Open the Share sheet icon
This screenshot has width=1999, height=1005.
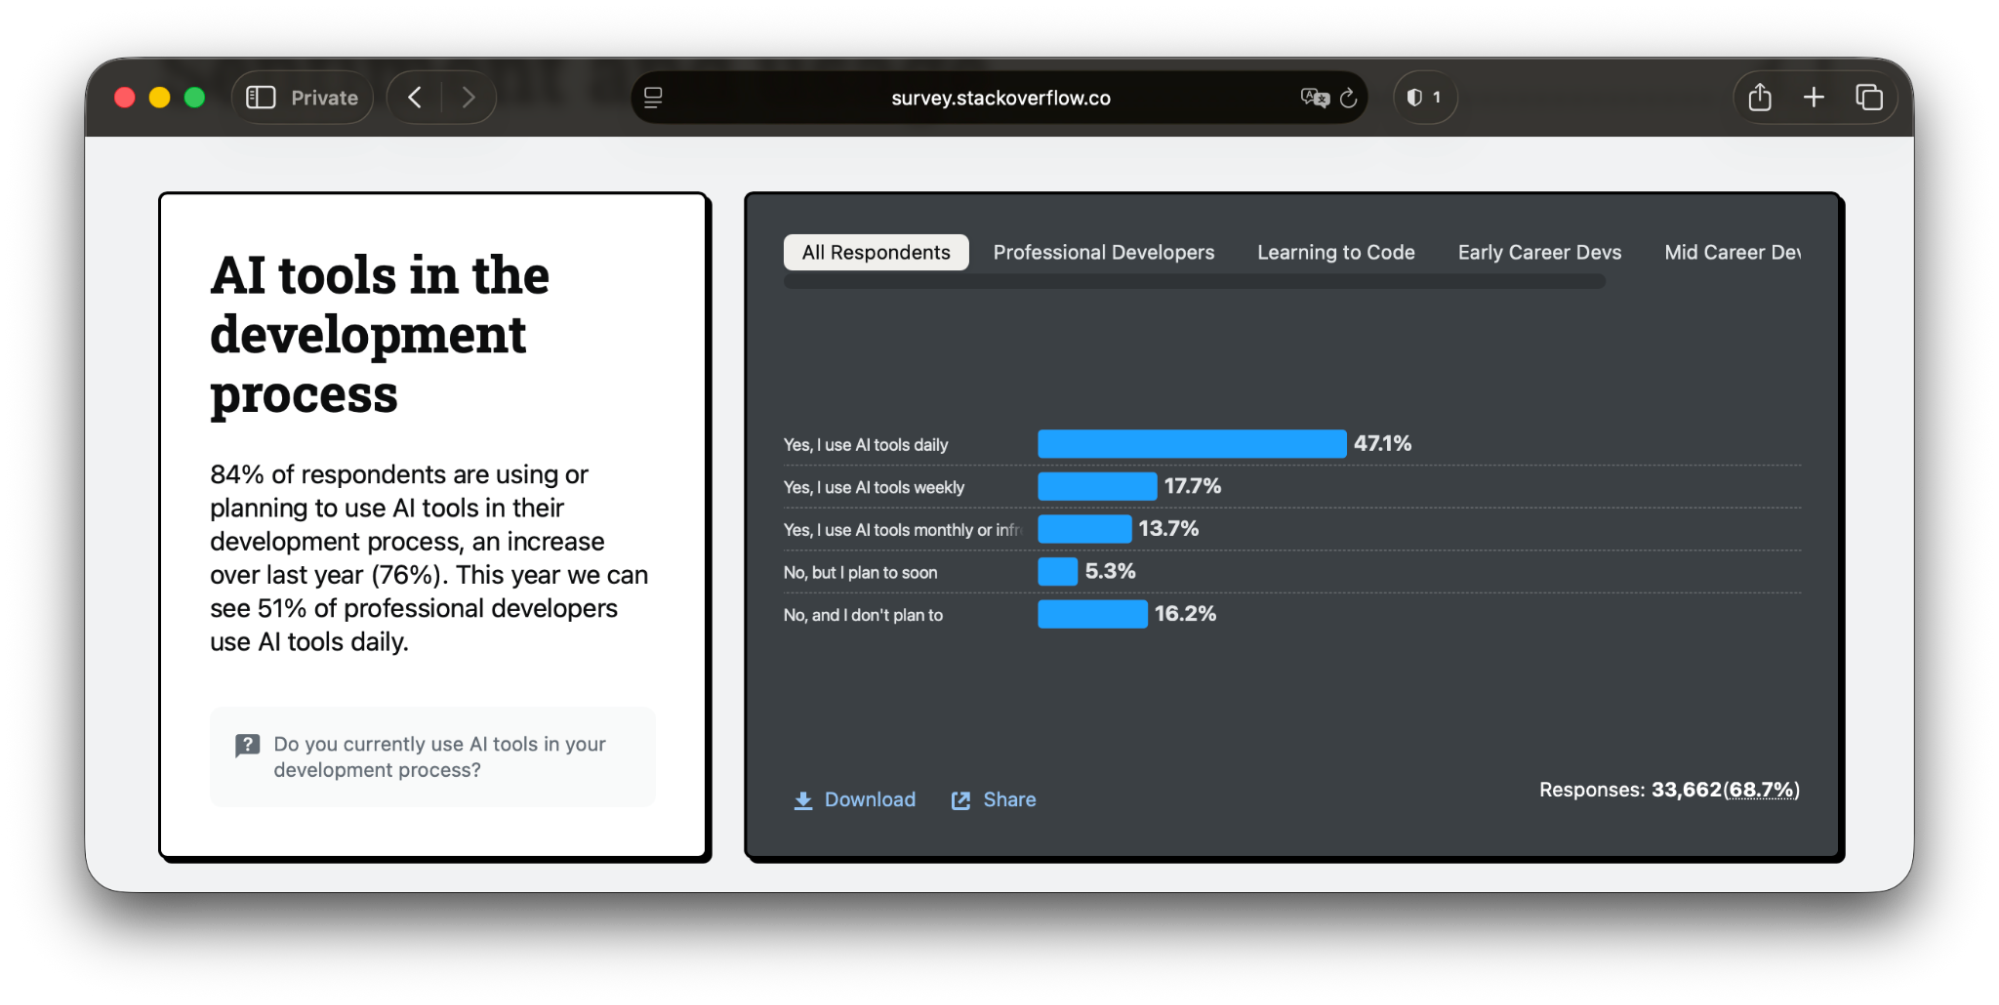(1759, 97)
